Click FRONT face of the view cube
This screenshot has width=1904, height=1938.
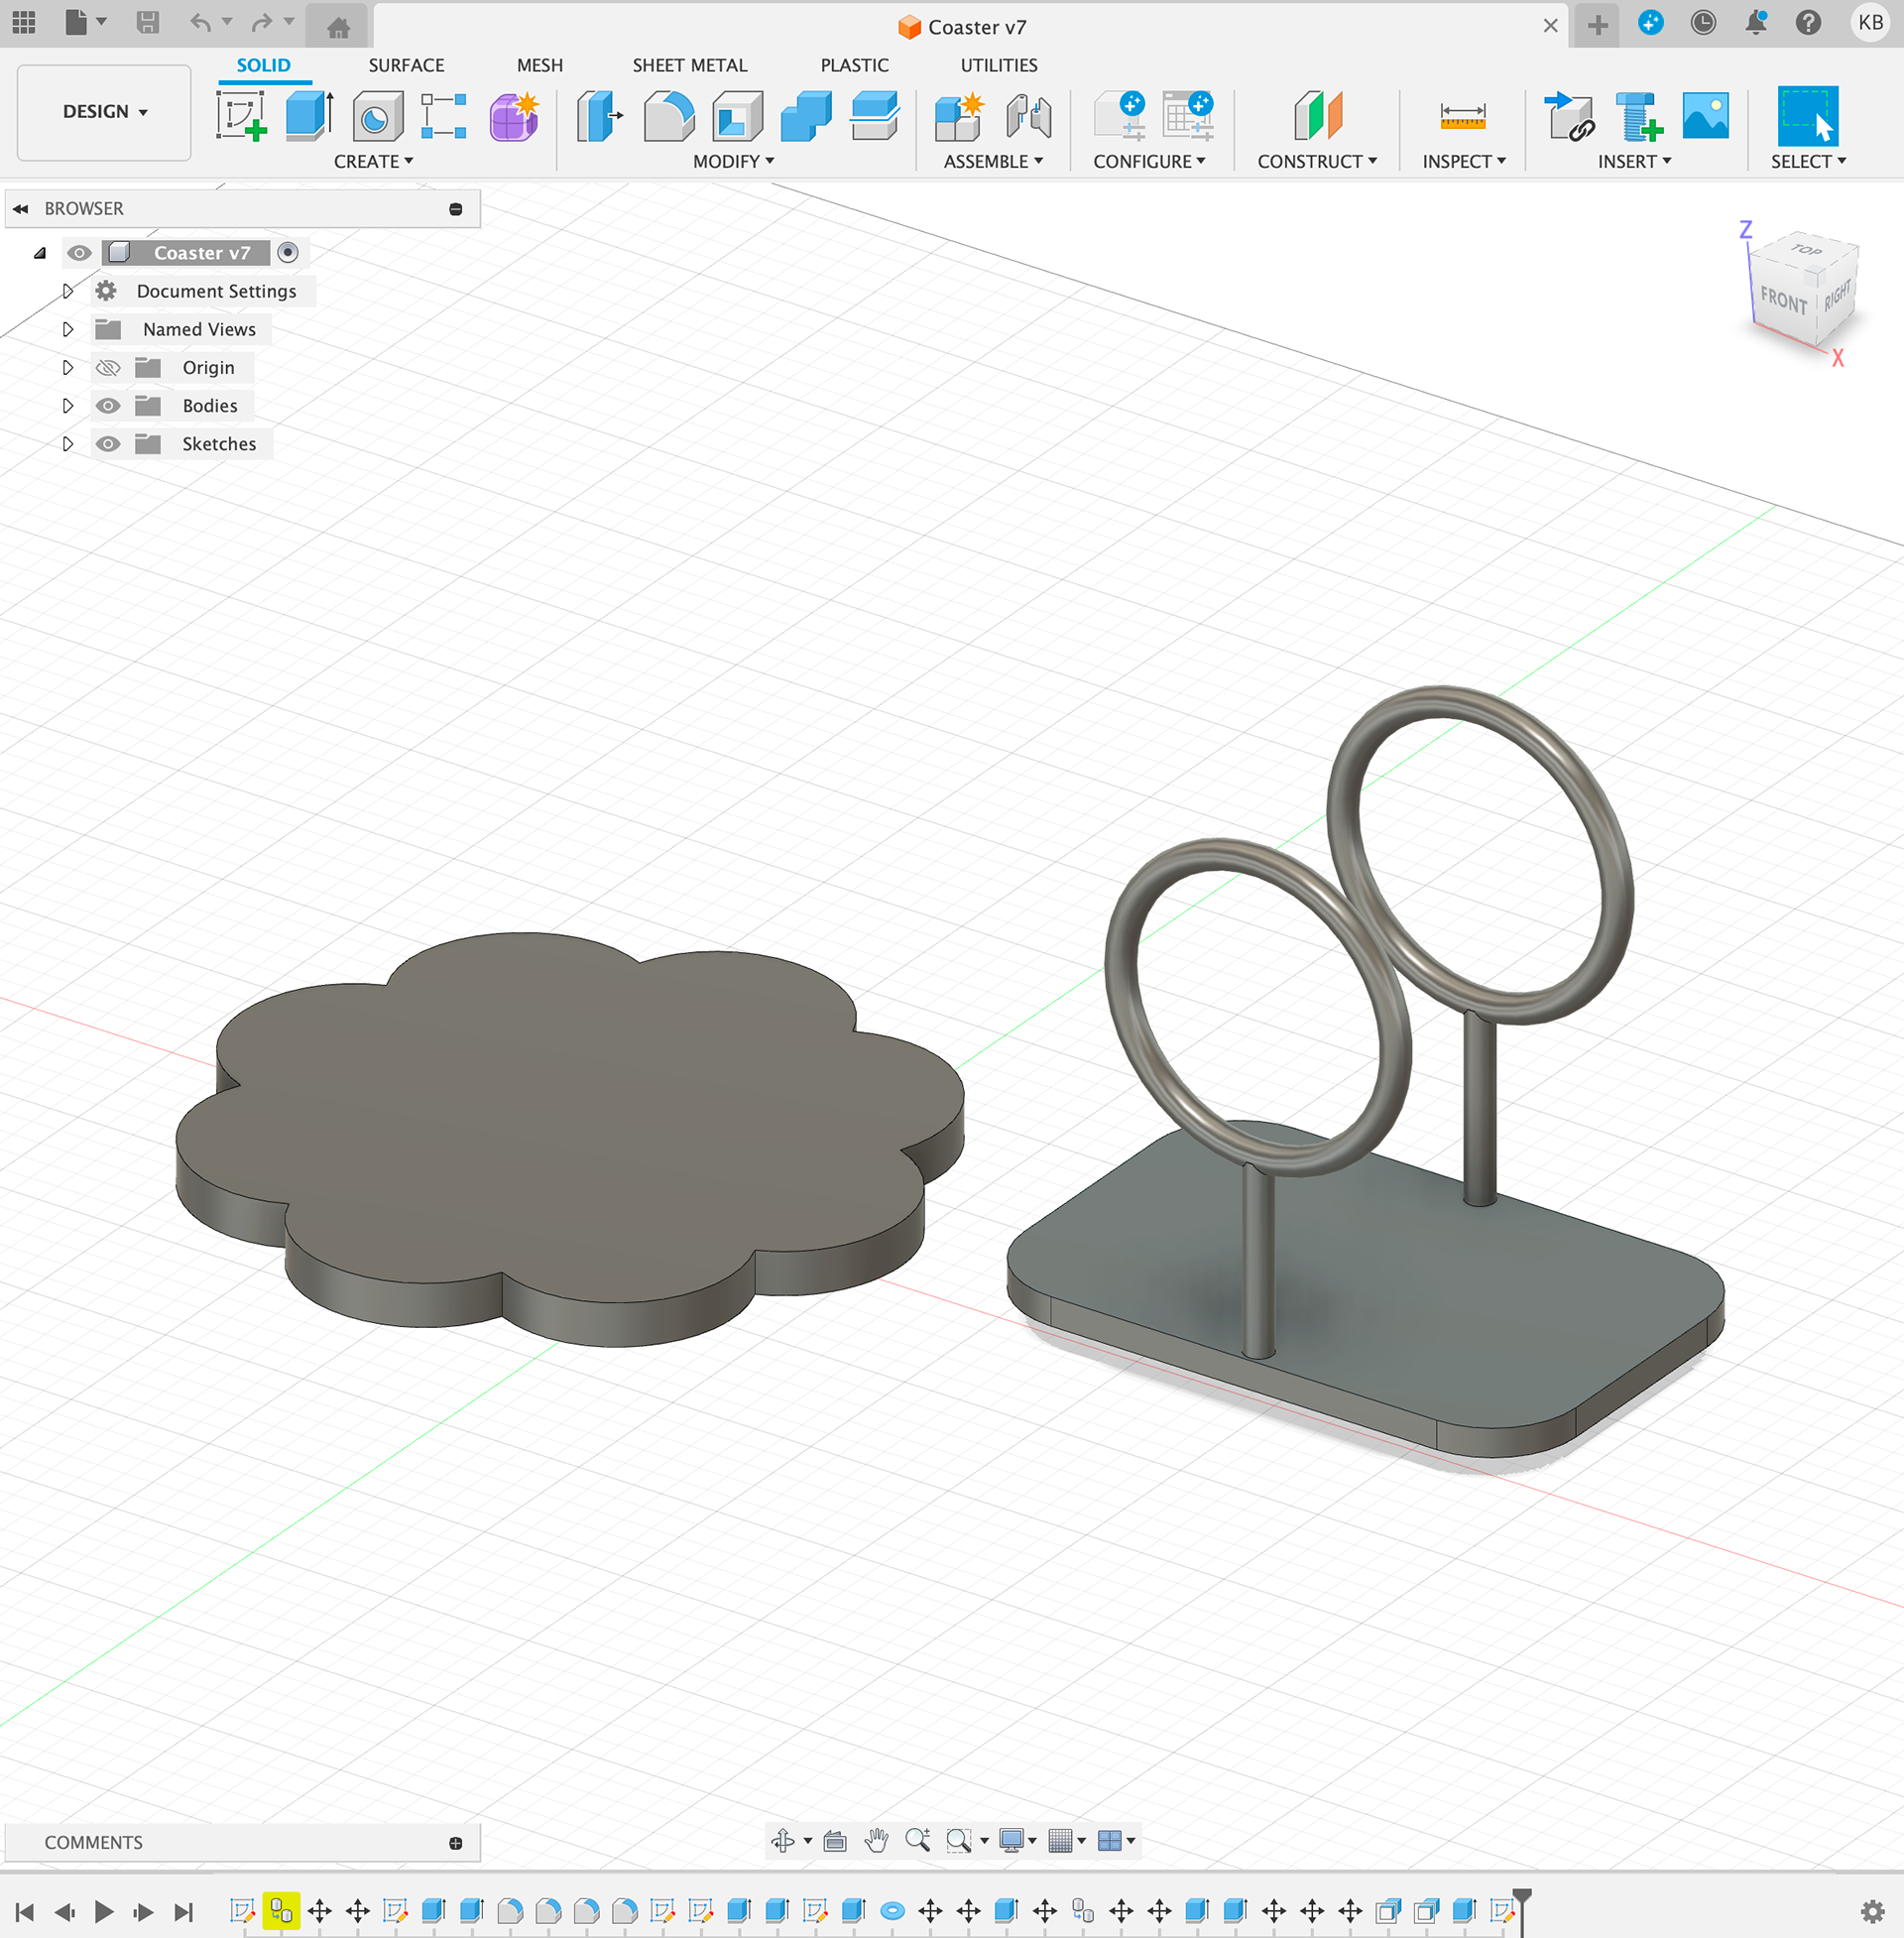[x=1783, y=299]
